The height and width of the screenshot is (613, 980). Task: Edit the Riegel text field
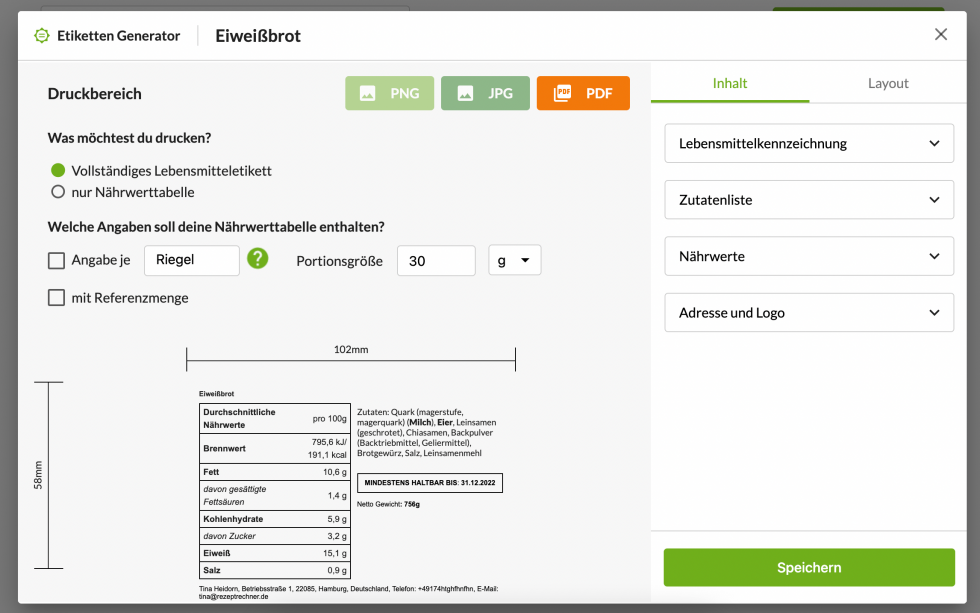tap(192, 260)
